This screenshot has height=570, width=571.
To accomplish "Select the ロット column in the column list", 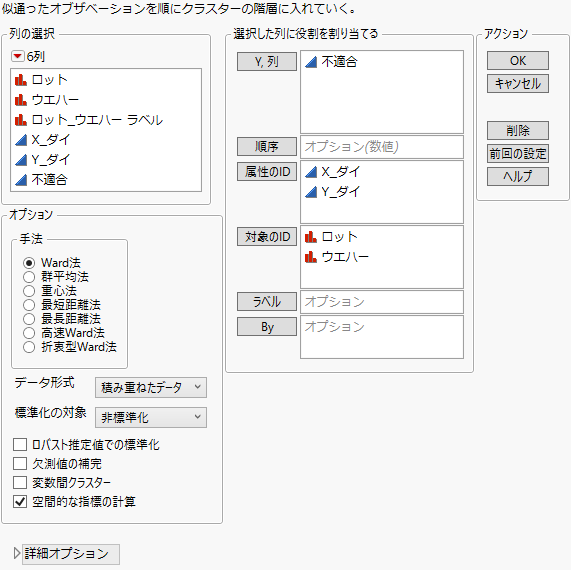I will 50,80.
